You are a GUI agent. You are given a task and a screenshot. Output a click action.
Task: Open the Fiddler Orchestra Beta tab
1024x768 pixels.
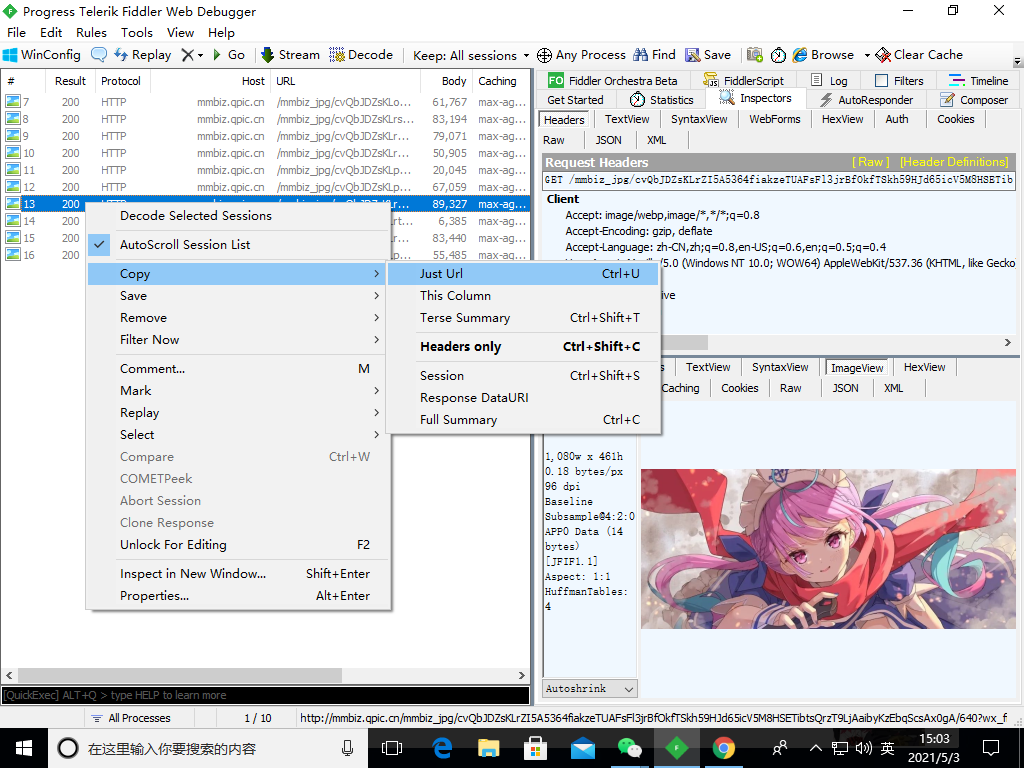tap(613, 80)
